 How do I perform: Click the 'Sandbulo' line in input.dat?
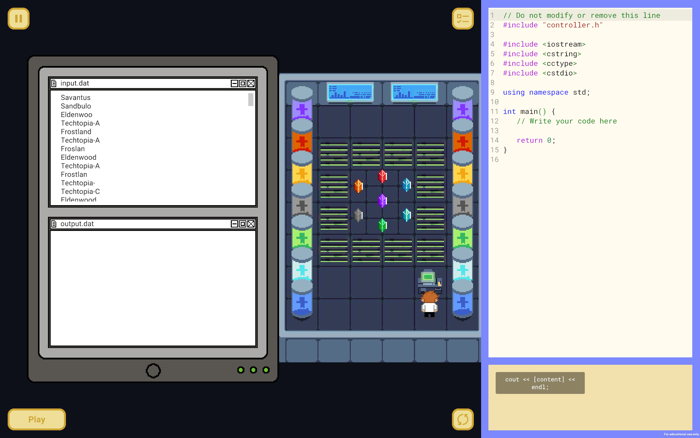click(76, 106)
